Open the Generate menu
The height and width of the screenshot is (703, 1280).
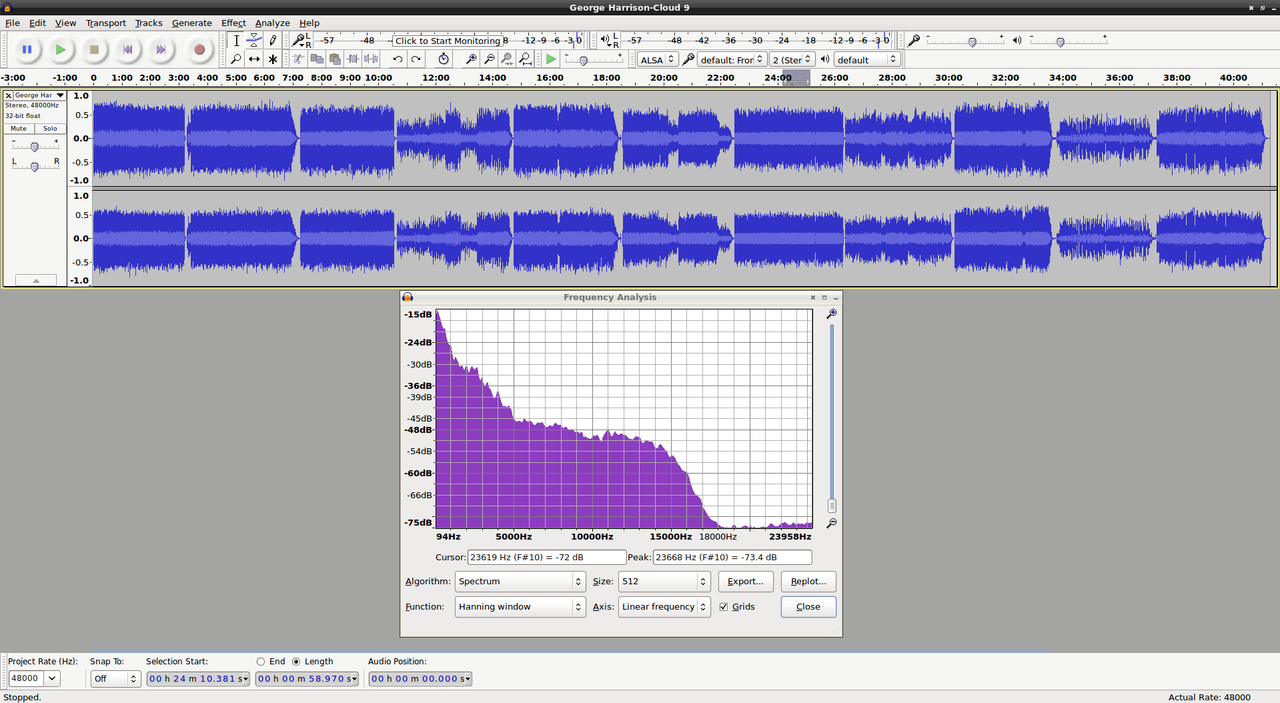tap(191, 22)
